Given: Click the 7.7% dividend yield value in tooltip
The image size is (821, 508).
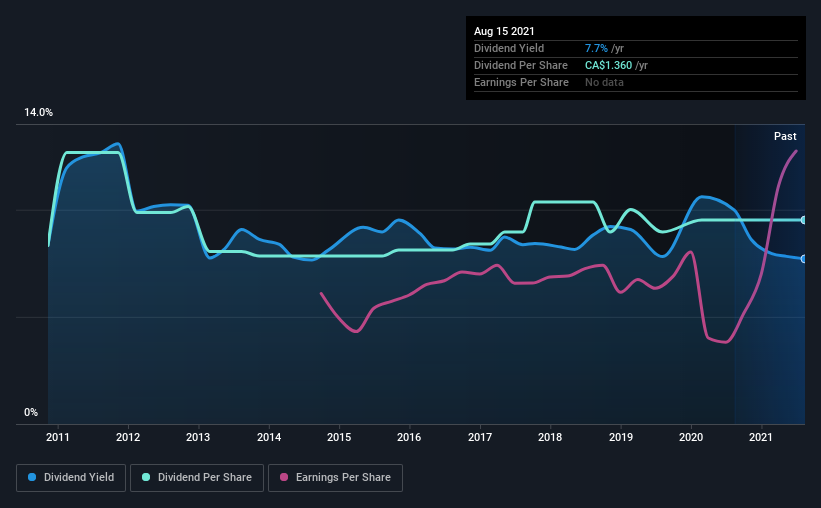Looking at the screenshot, I should tap(596, 48).
